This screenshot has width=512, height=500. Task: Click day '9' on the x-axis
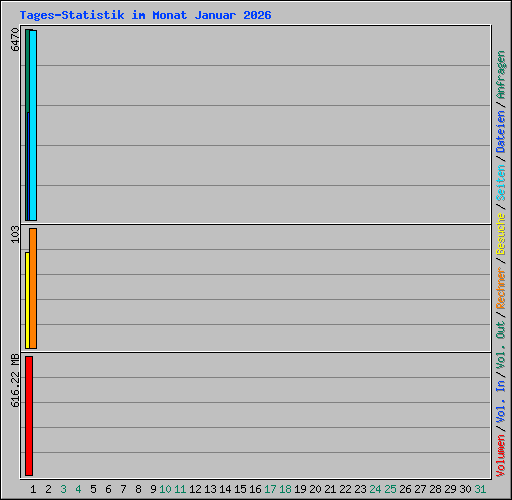click(x=153, y=489)
